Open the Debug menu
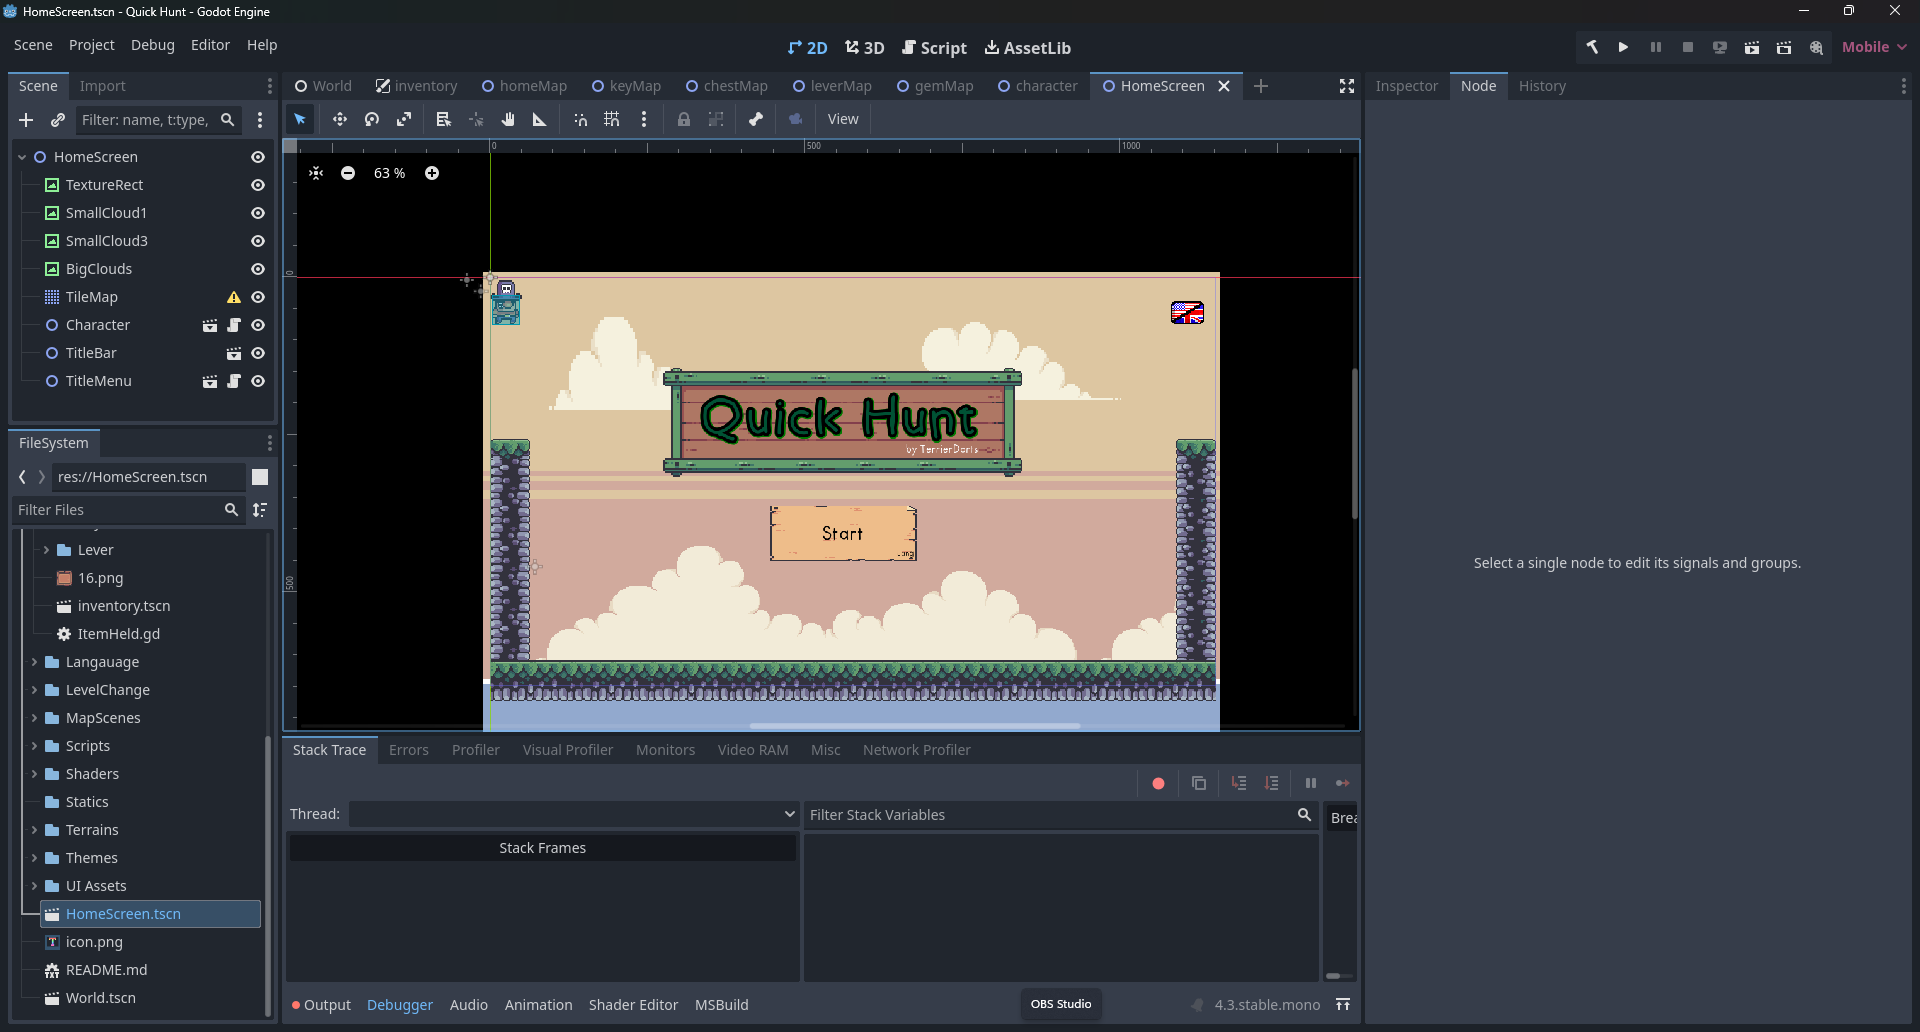The image size is (1920, 1032). 152,45
